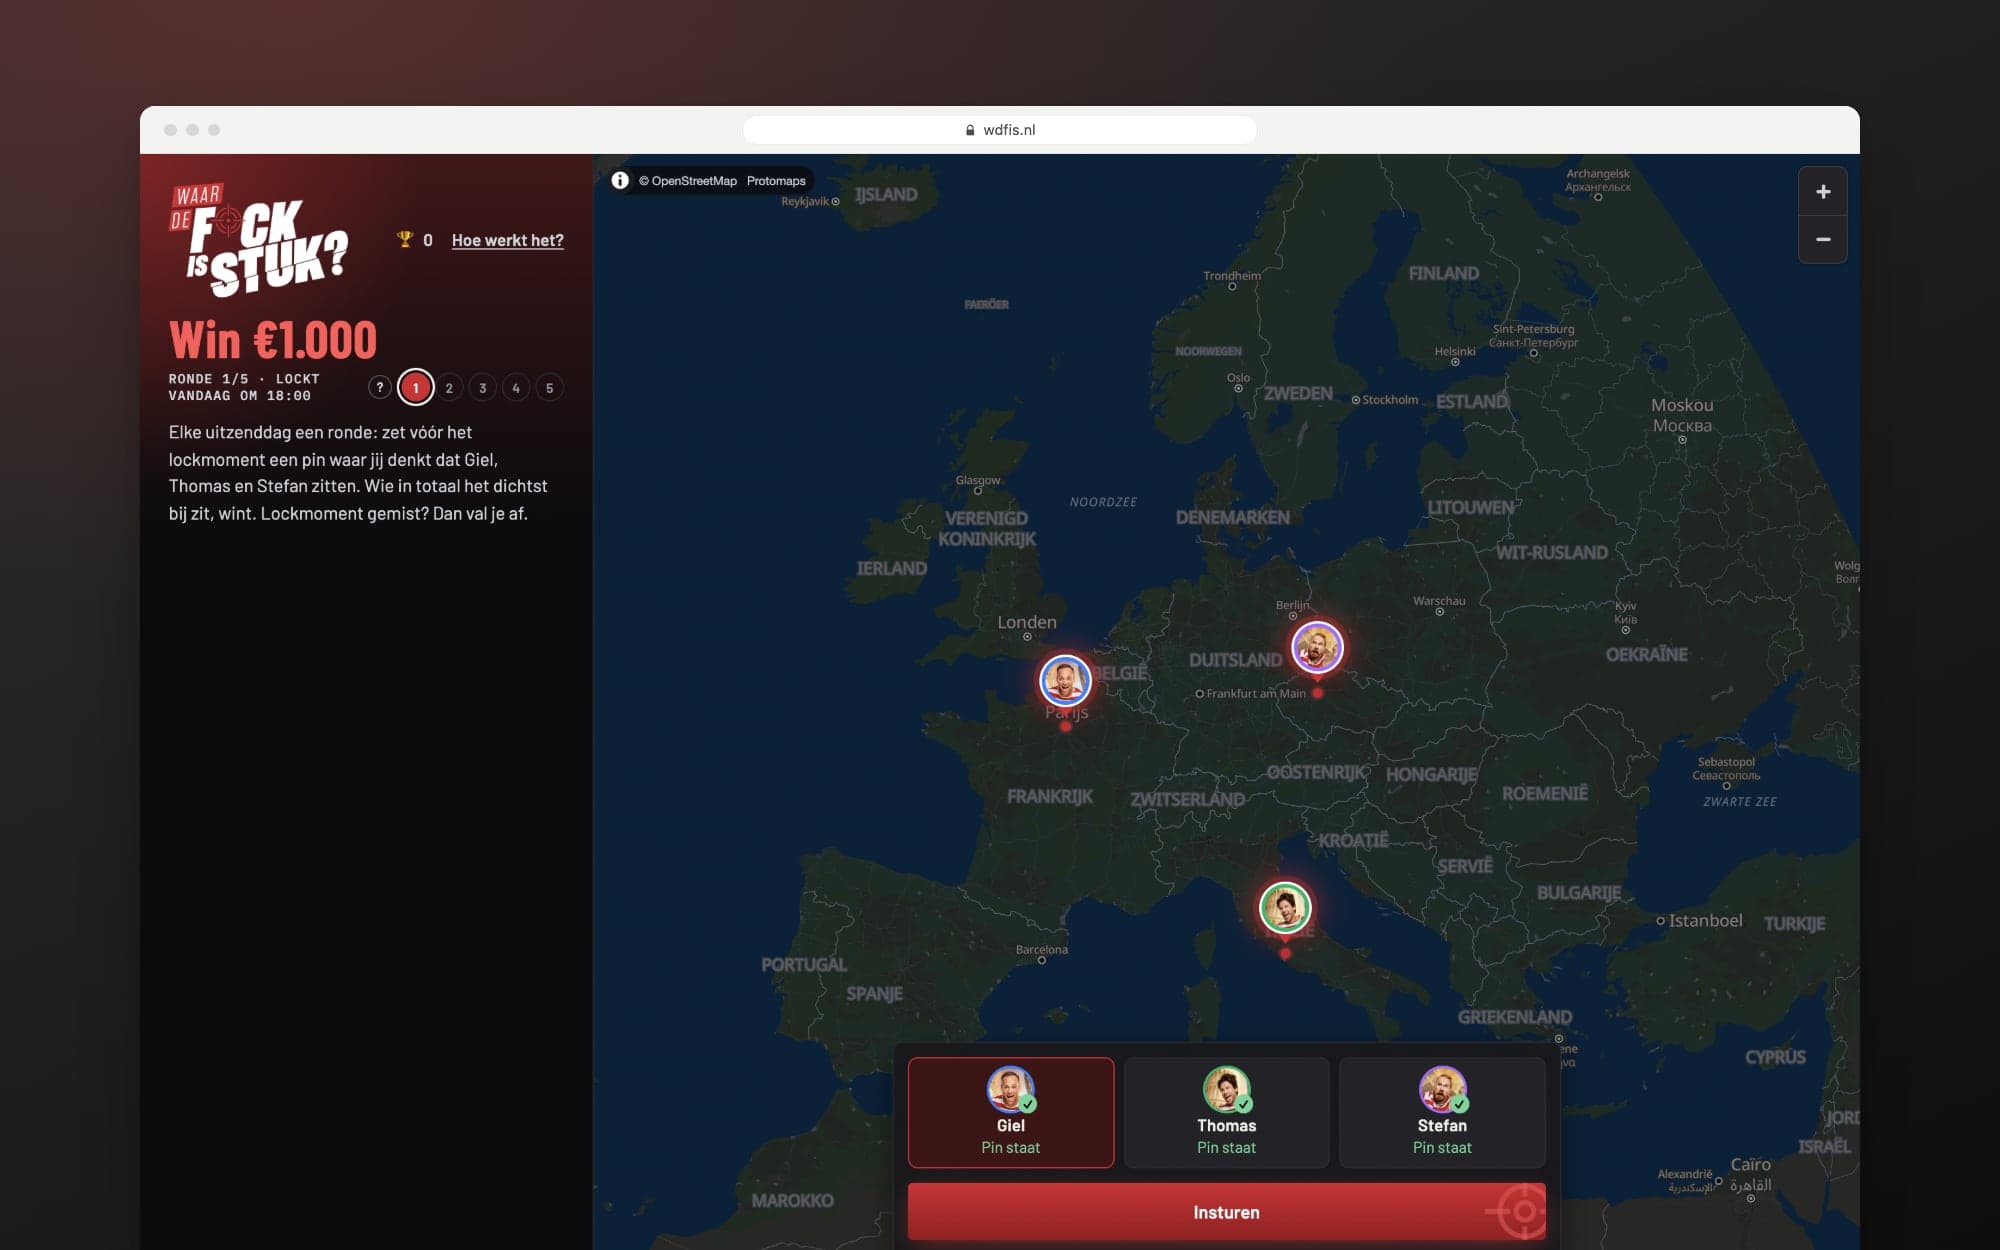Click the Stockholm city label

1390,400
